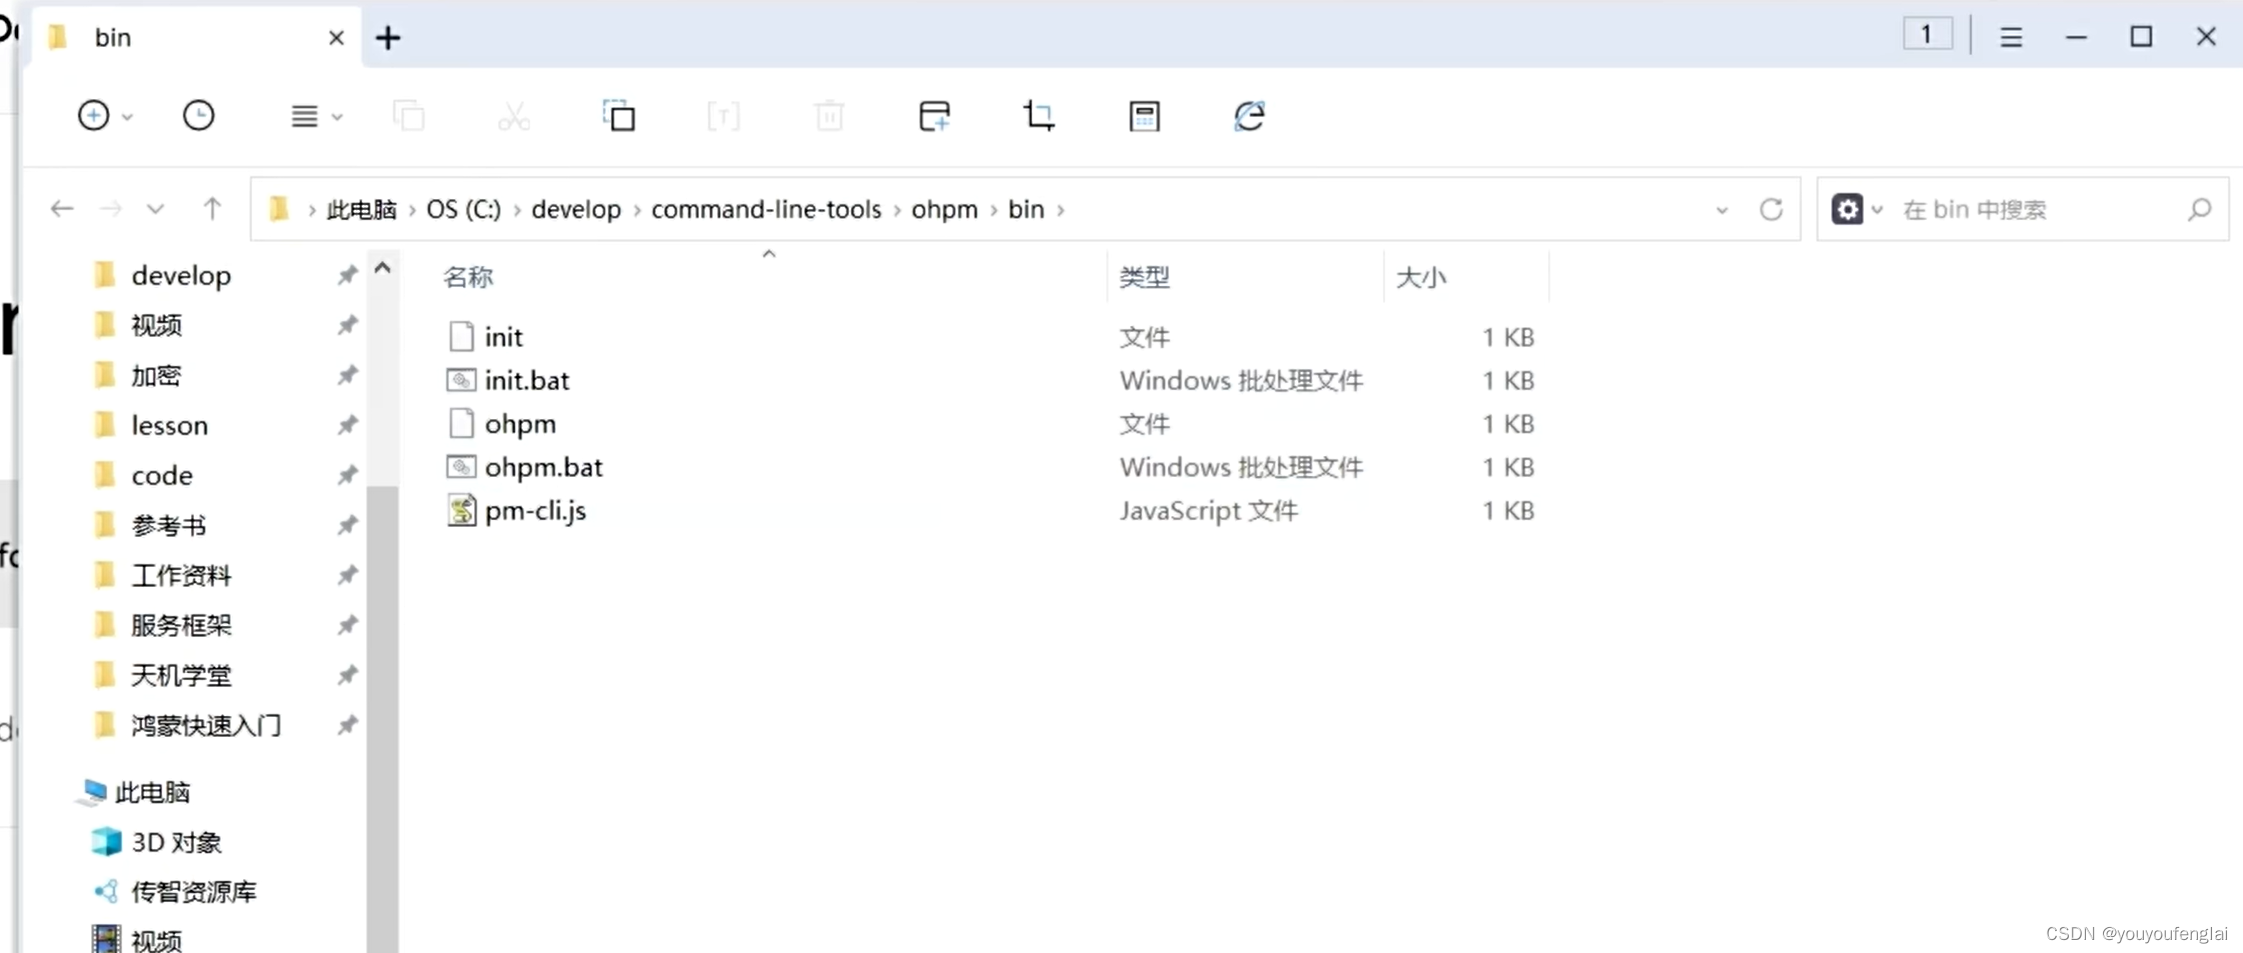Open the hamburger menu in title bar

2011,38
